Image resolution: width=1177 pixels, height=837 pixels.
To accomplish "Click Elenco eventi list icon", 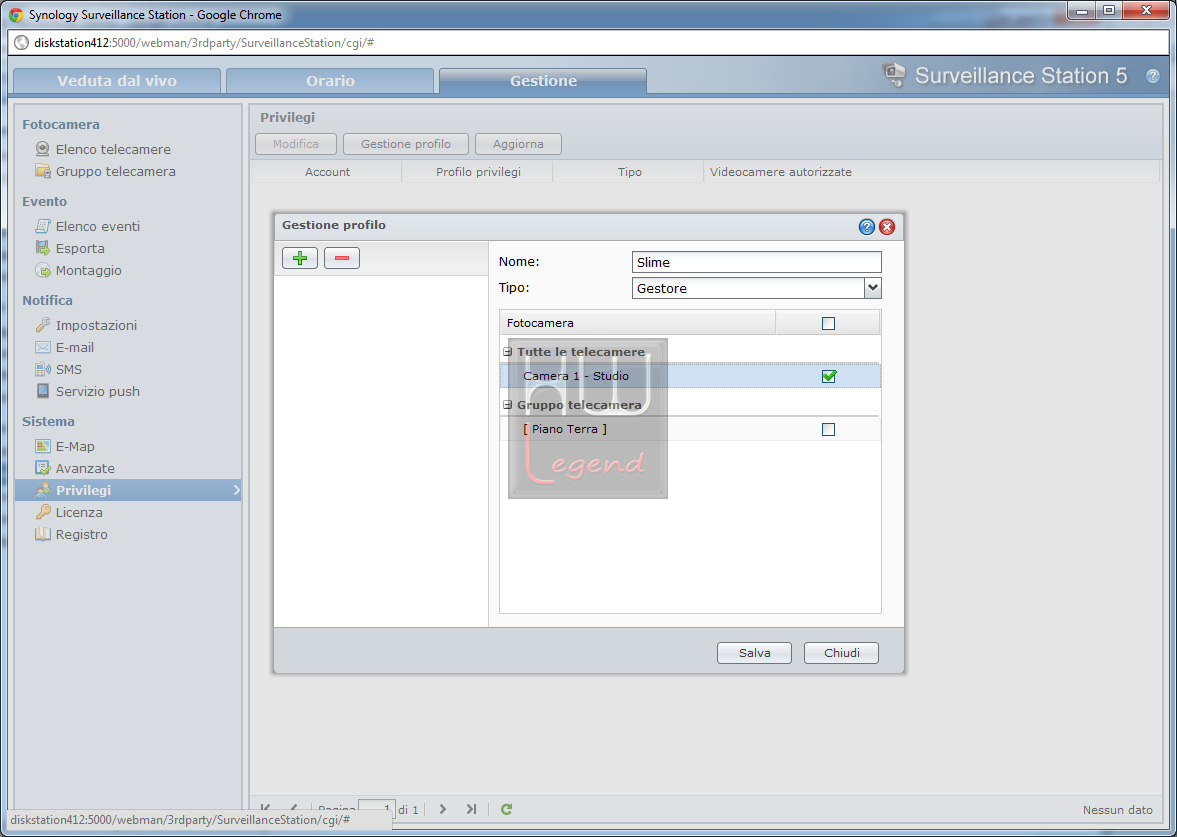I will 43,226.
